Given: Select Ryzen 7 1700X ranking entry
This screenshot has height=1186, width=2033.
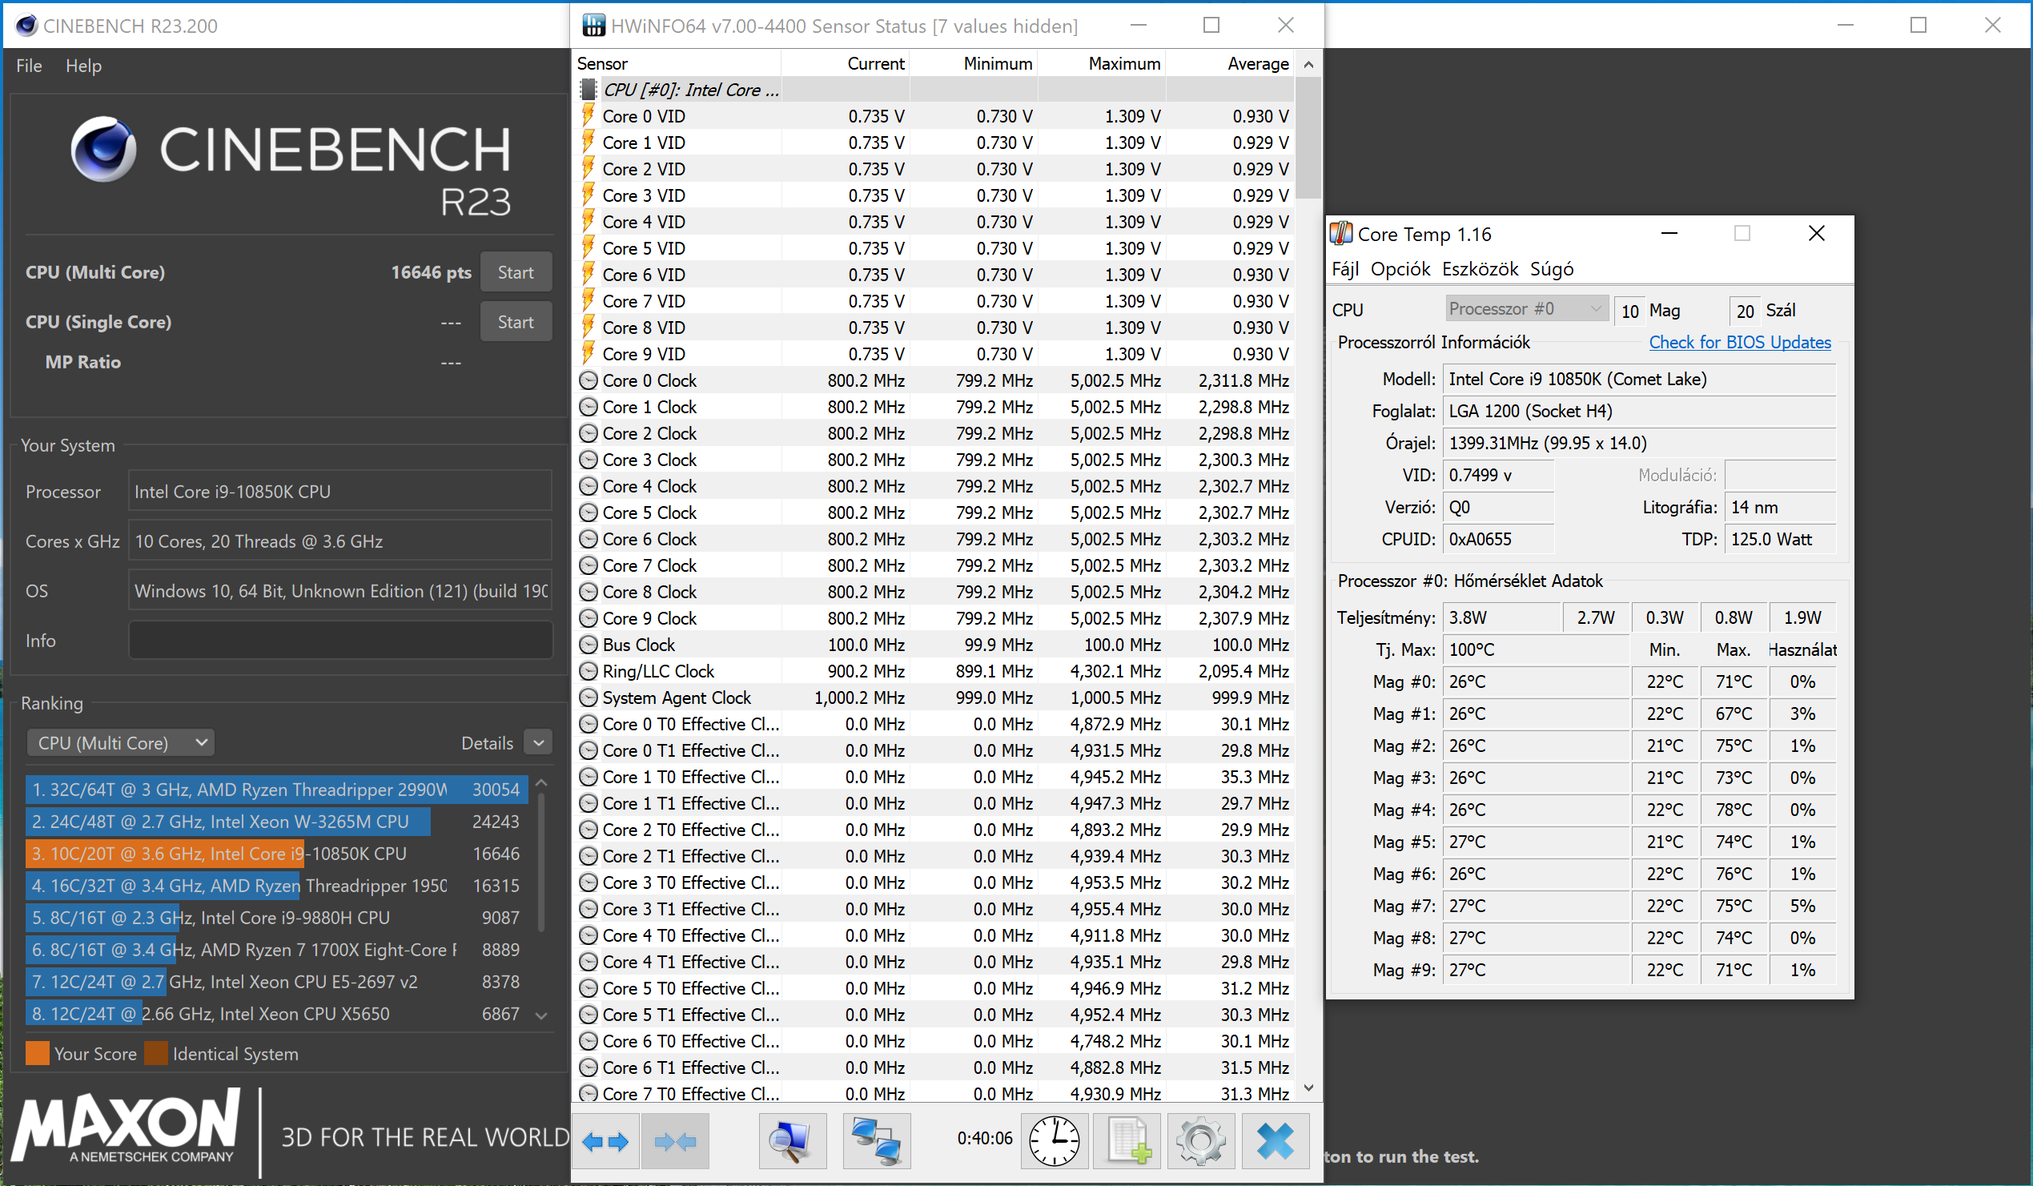Looking at the screenshot, I should tap(276, 950).
